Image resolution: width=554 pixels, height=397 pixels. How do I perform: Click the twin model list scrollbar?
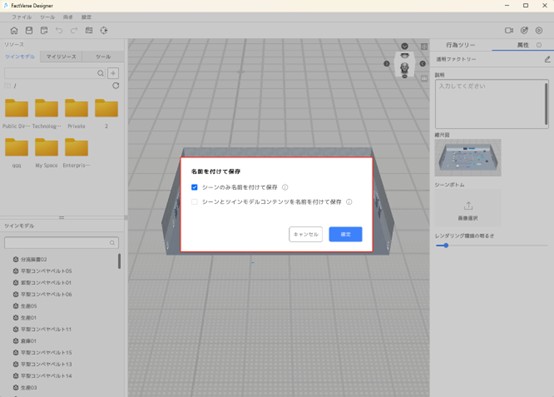coord(119,261)
